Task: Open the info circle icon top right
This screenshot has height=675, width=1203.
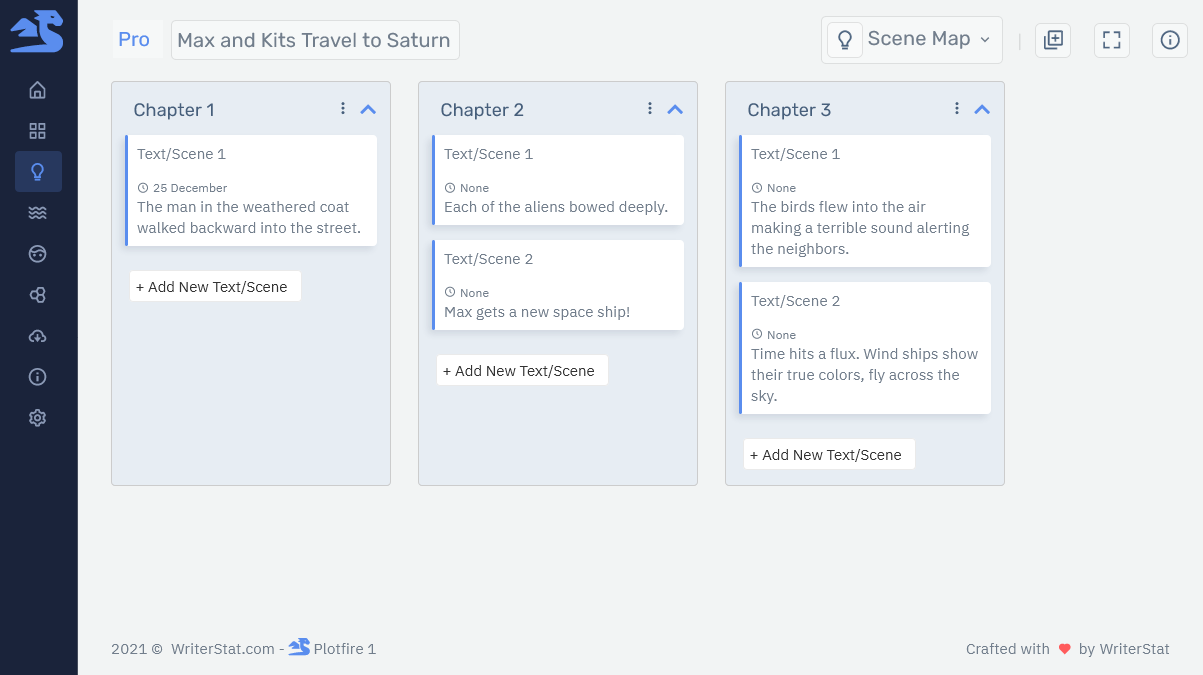Action: pyautogui.click(x=1169, y=40)
